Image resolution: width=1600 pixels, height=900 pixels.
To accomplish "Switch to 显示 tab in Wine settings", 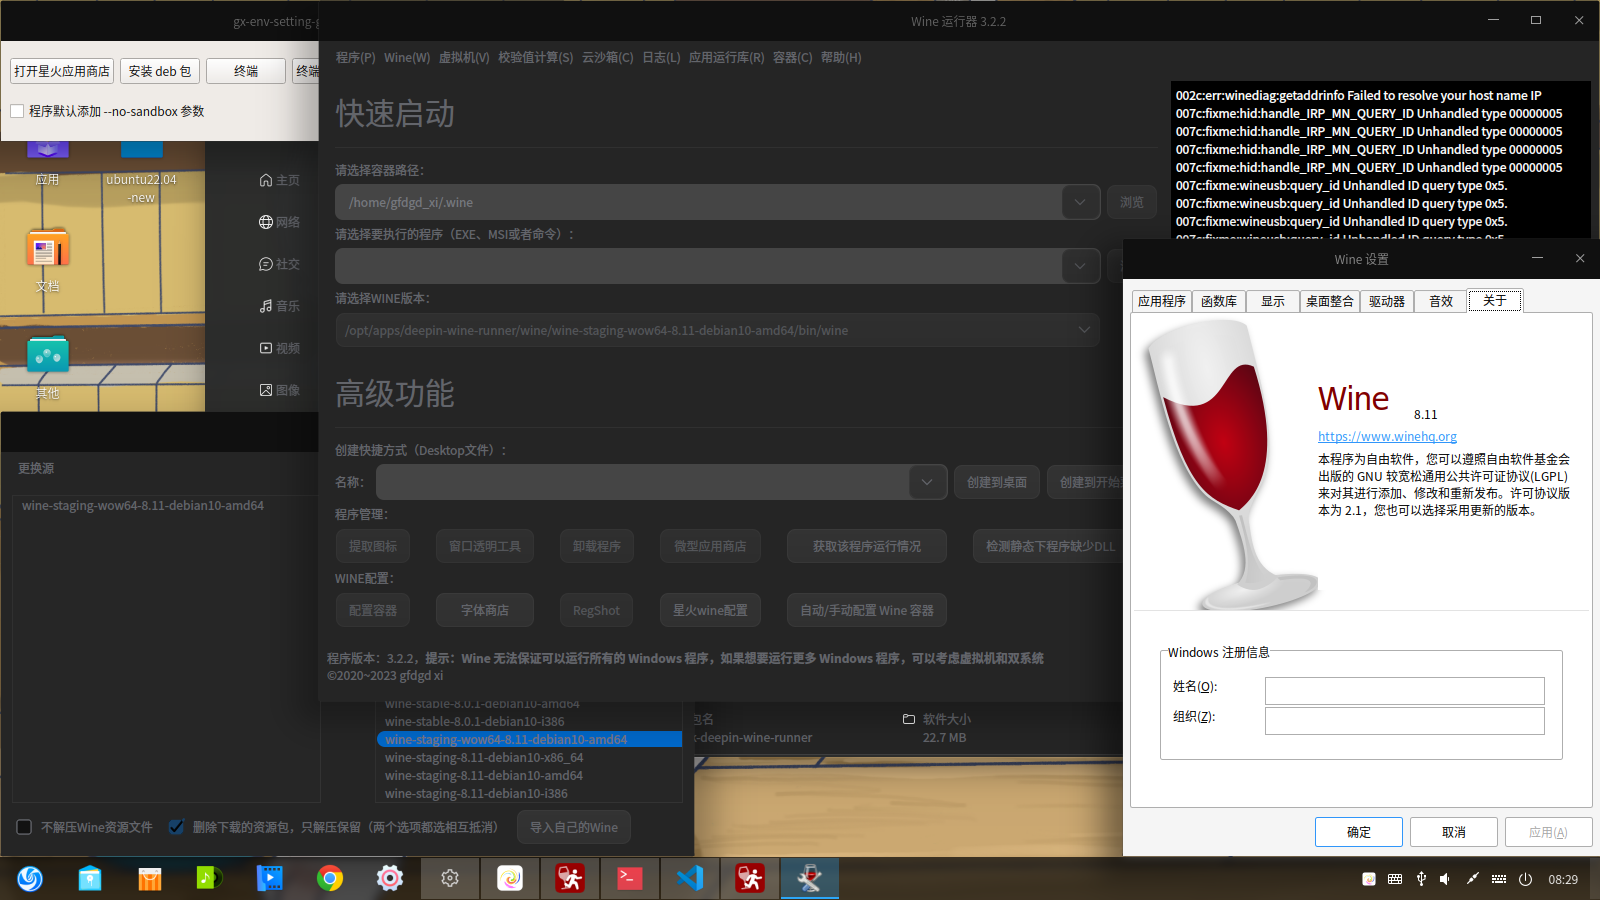I will [x=1273, y=301].
